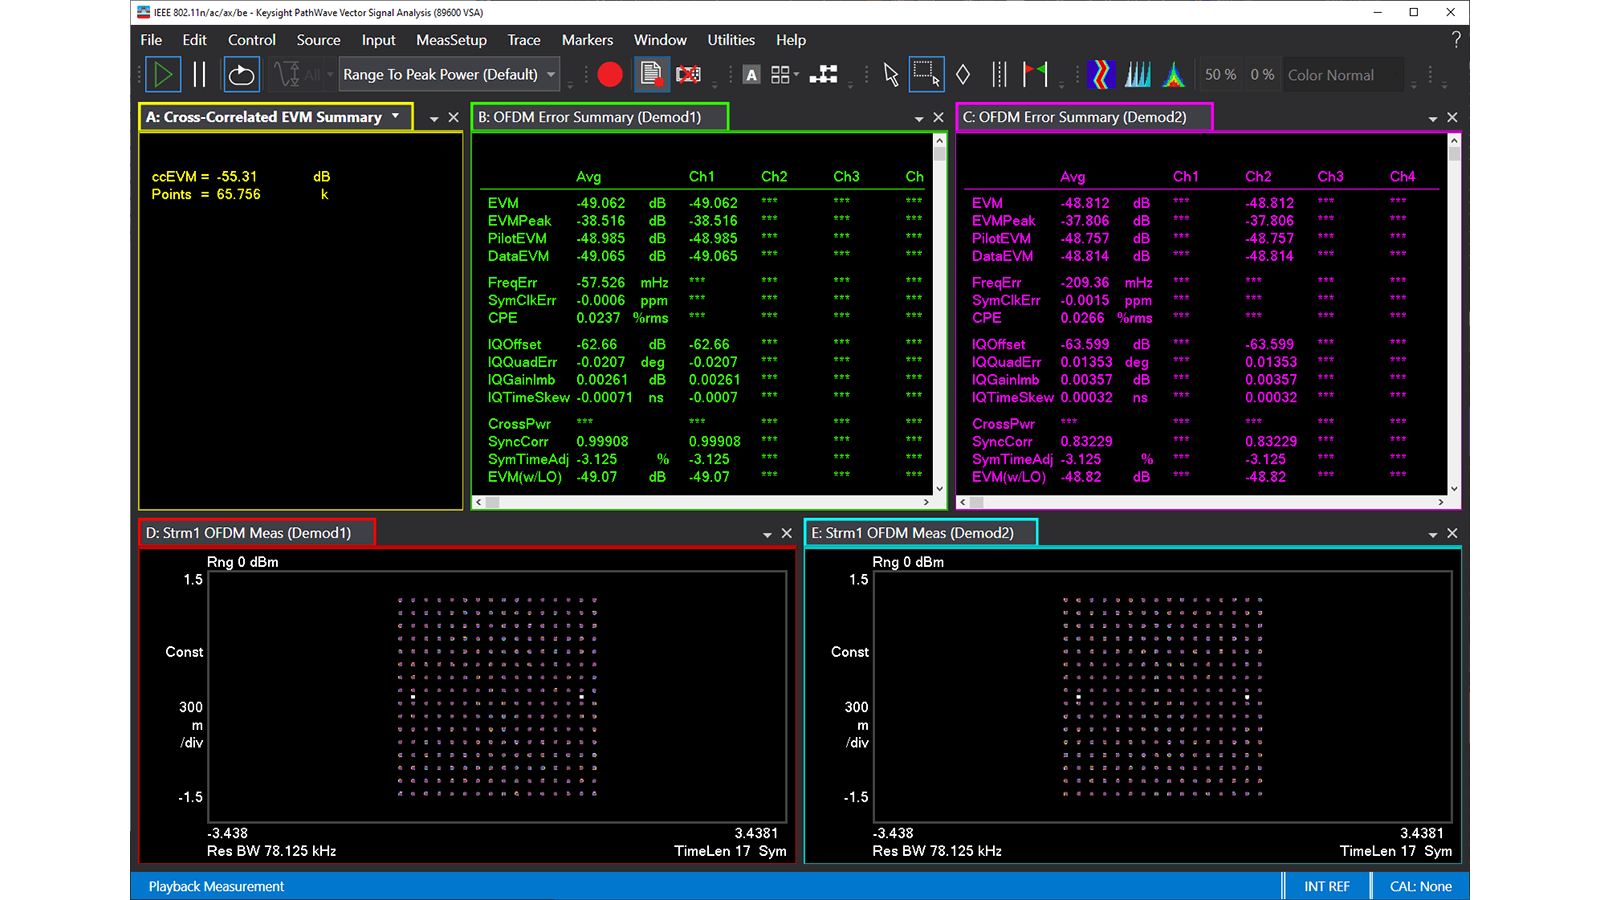Click the 50% trace transparency control

(x=1220, y=74)
